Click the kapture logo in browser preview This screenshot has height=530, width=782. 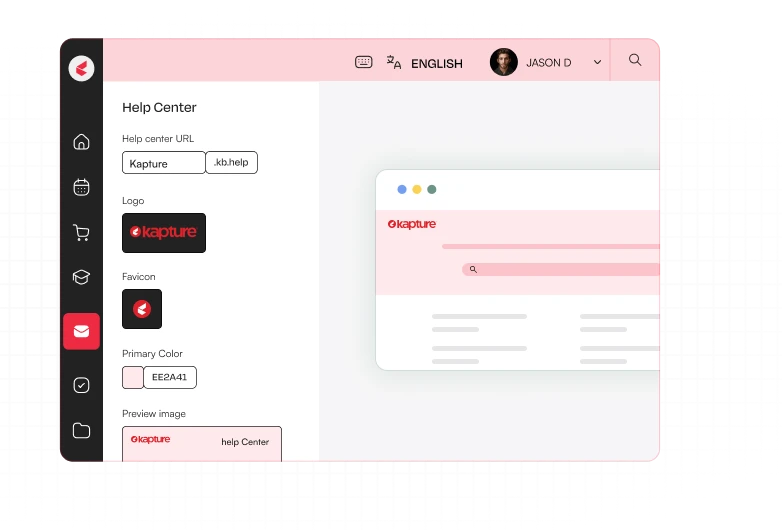412,224
